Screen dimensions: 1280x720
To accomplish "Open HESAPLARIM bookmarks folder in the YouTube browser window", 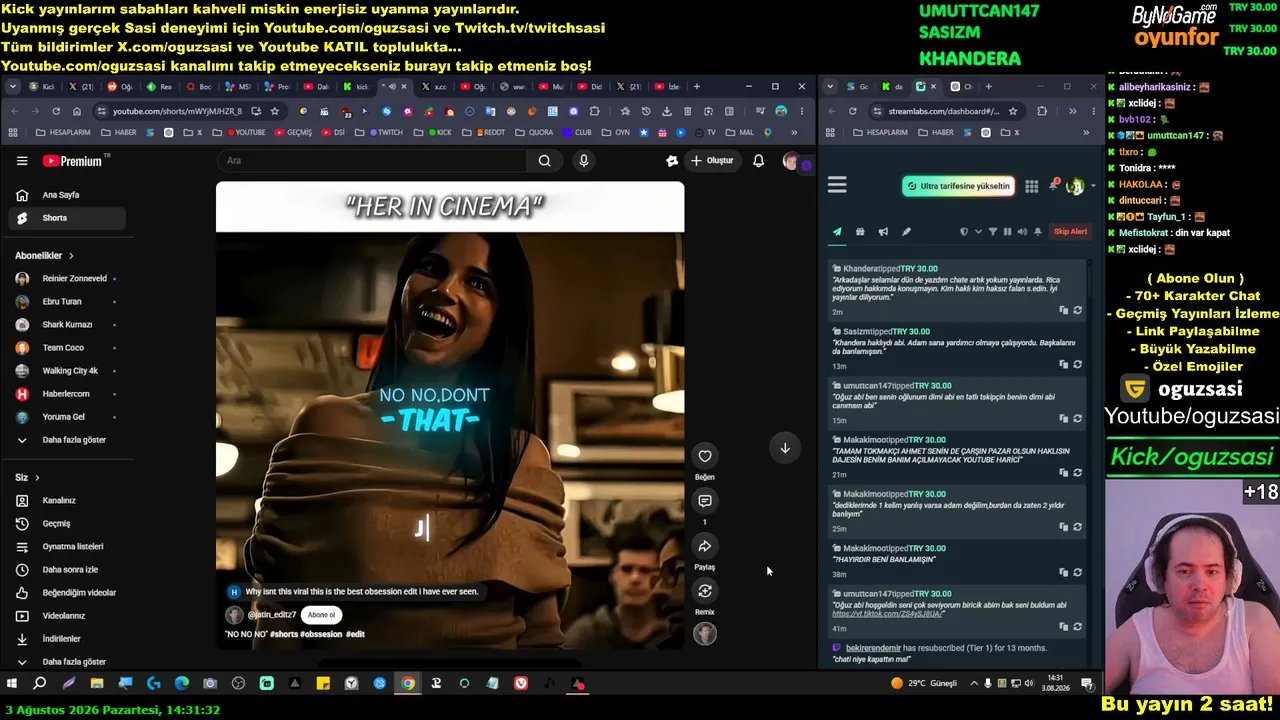I will click(x=63, y=132).
